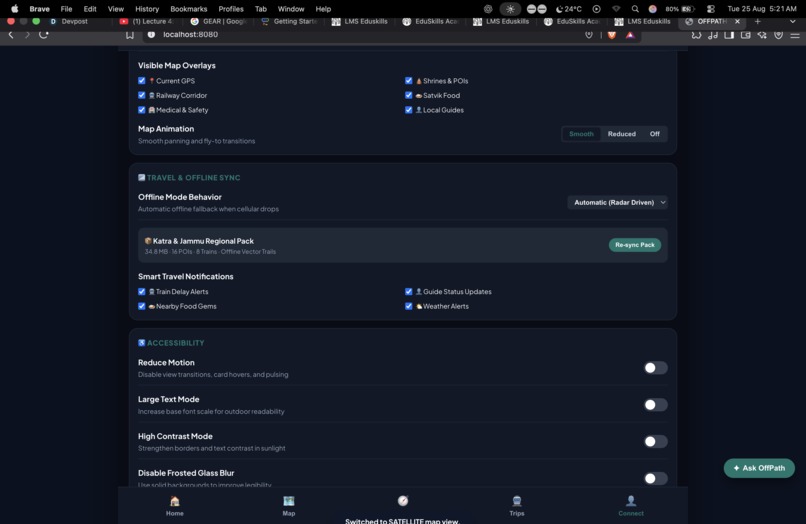Open the Profiles menu

[231, 9]
